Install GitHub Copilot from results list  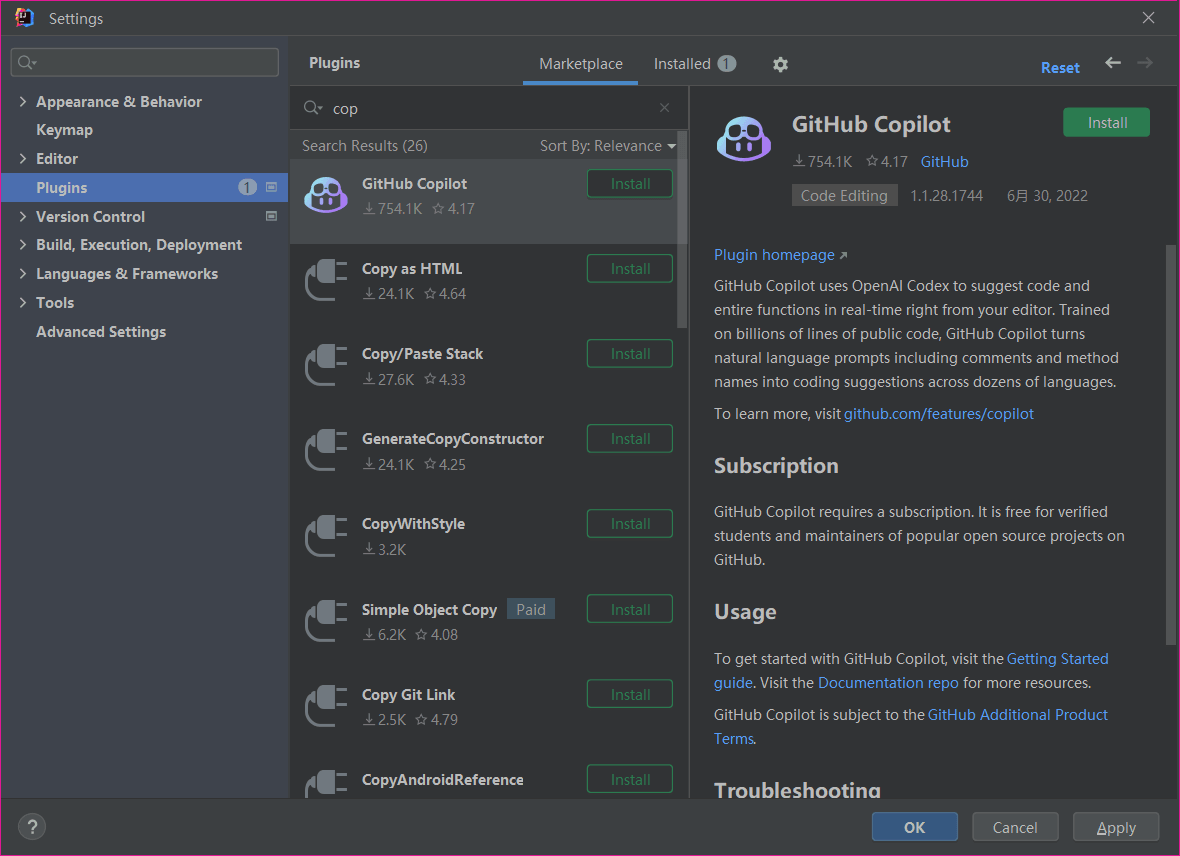pos(630,184)
